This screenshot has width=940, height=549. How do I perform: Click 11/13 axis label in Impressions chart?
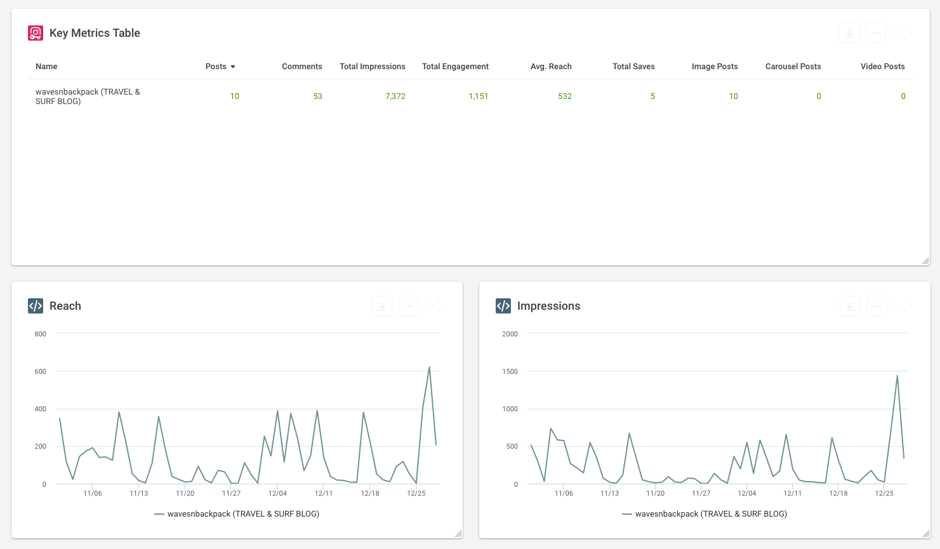click(609, 493)
